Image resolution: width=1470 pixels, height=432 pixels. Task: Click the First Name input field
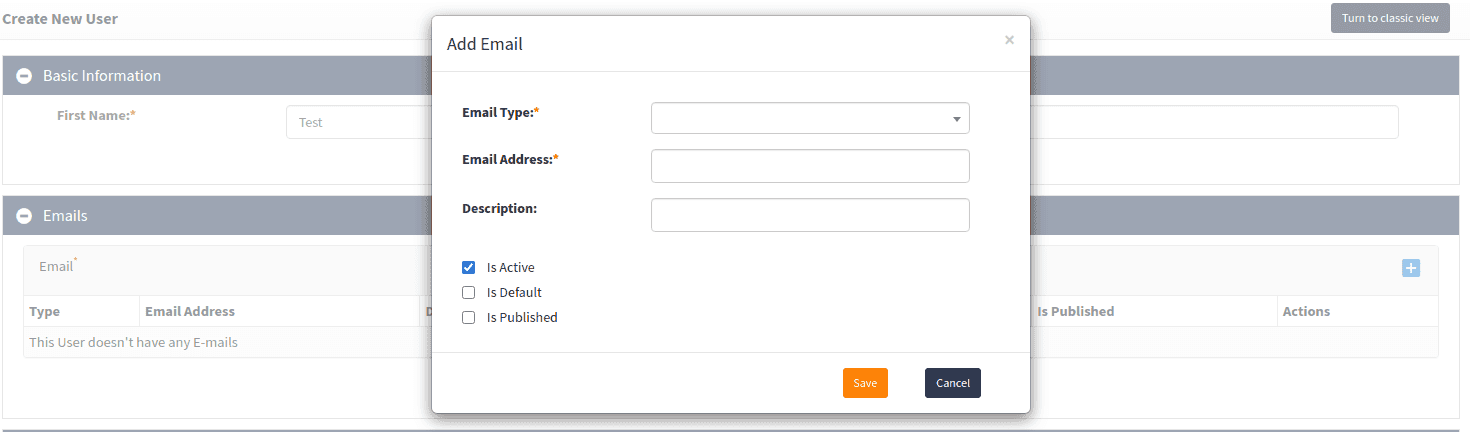pos(357,122)
